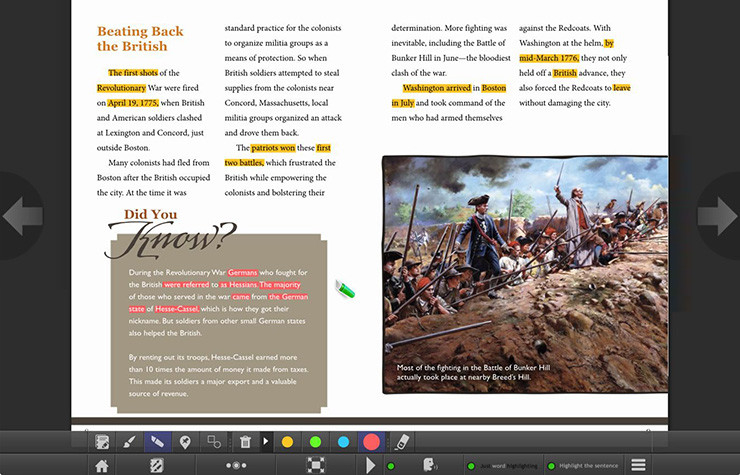Expand the color palette arrow

click(266, 441)
